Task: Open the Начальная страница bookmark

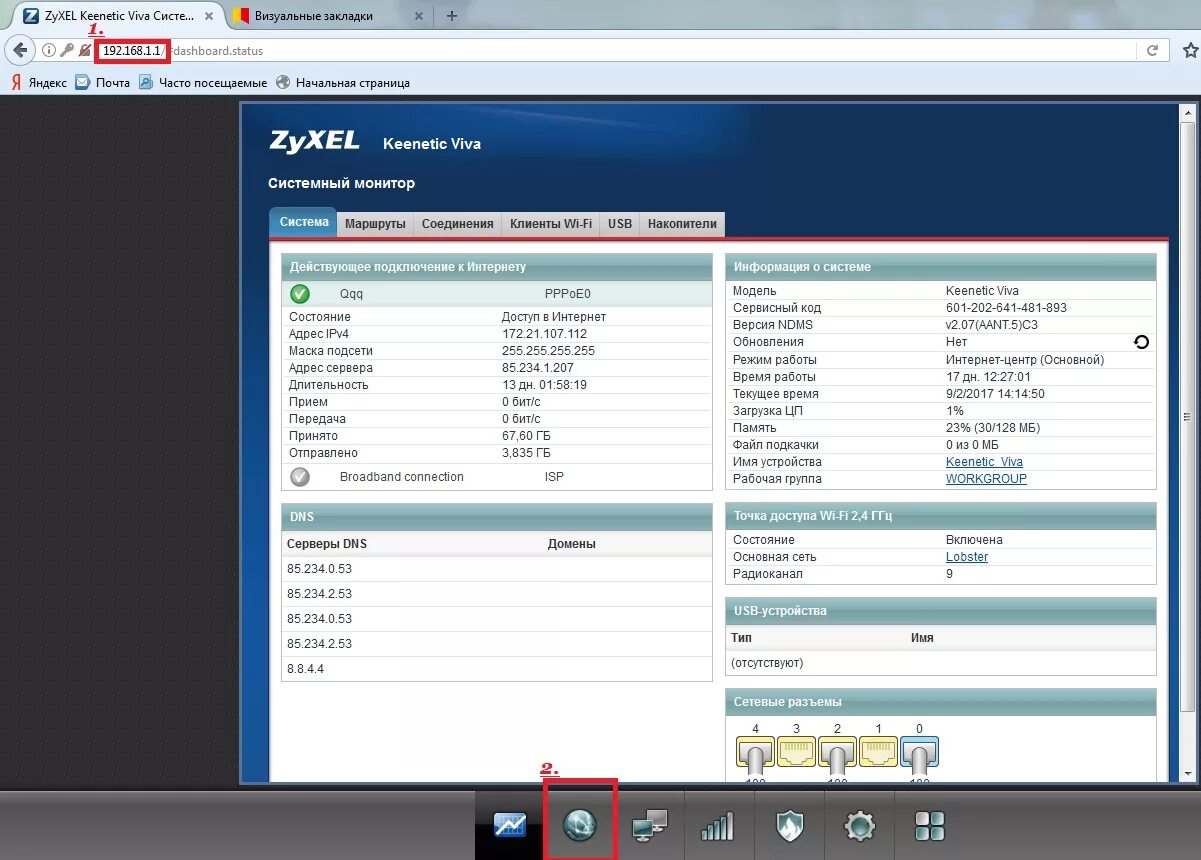Action: tap(342, 82)
